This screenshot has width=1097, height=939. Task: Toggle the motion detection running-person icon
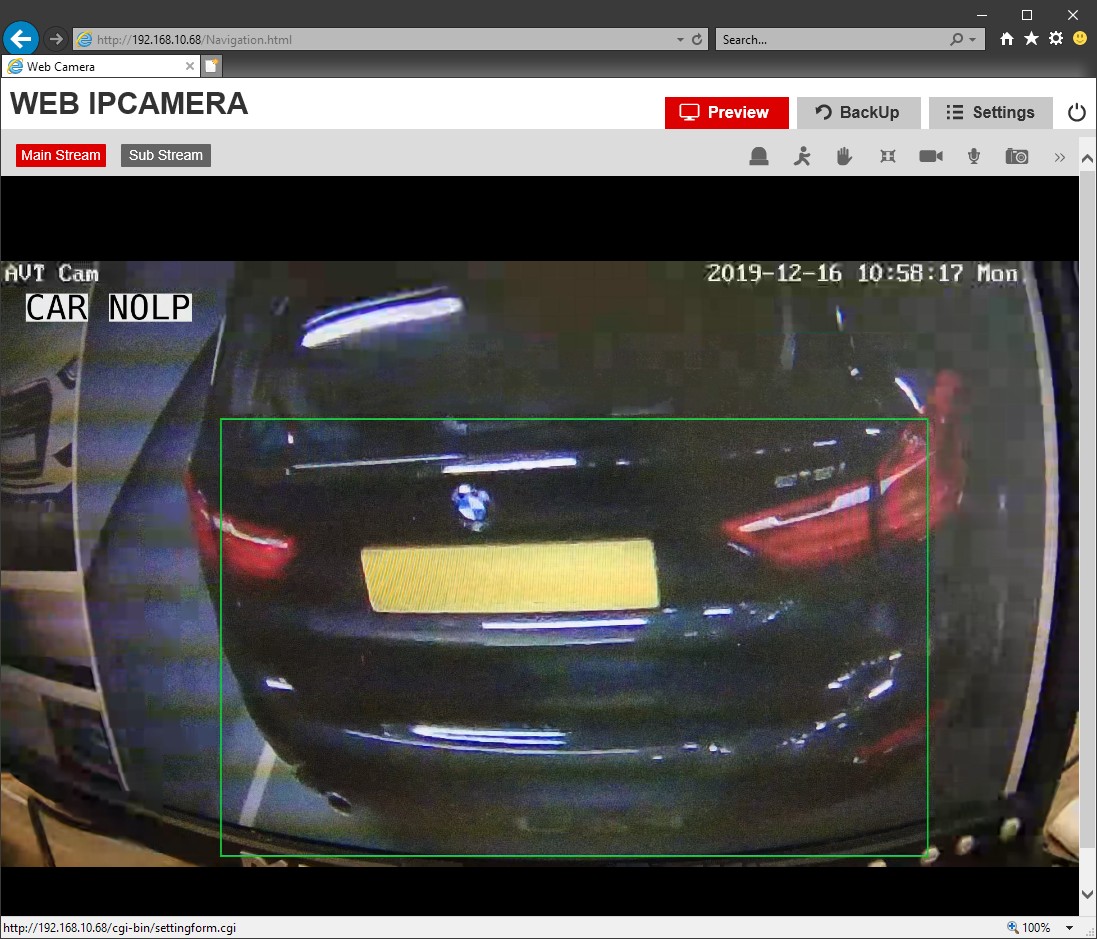(802, 156)
